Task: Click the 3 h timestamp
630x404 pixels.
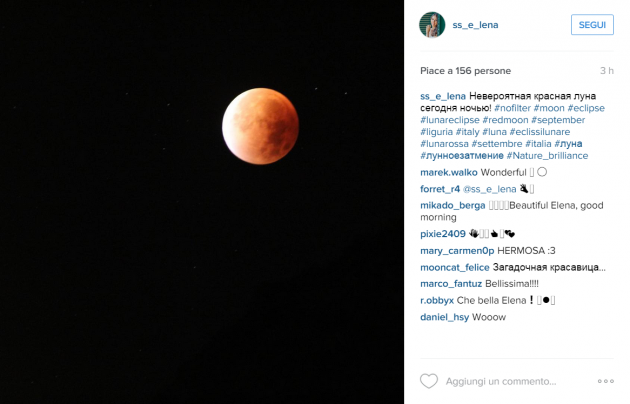Action: pos(607,71)
